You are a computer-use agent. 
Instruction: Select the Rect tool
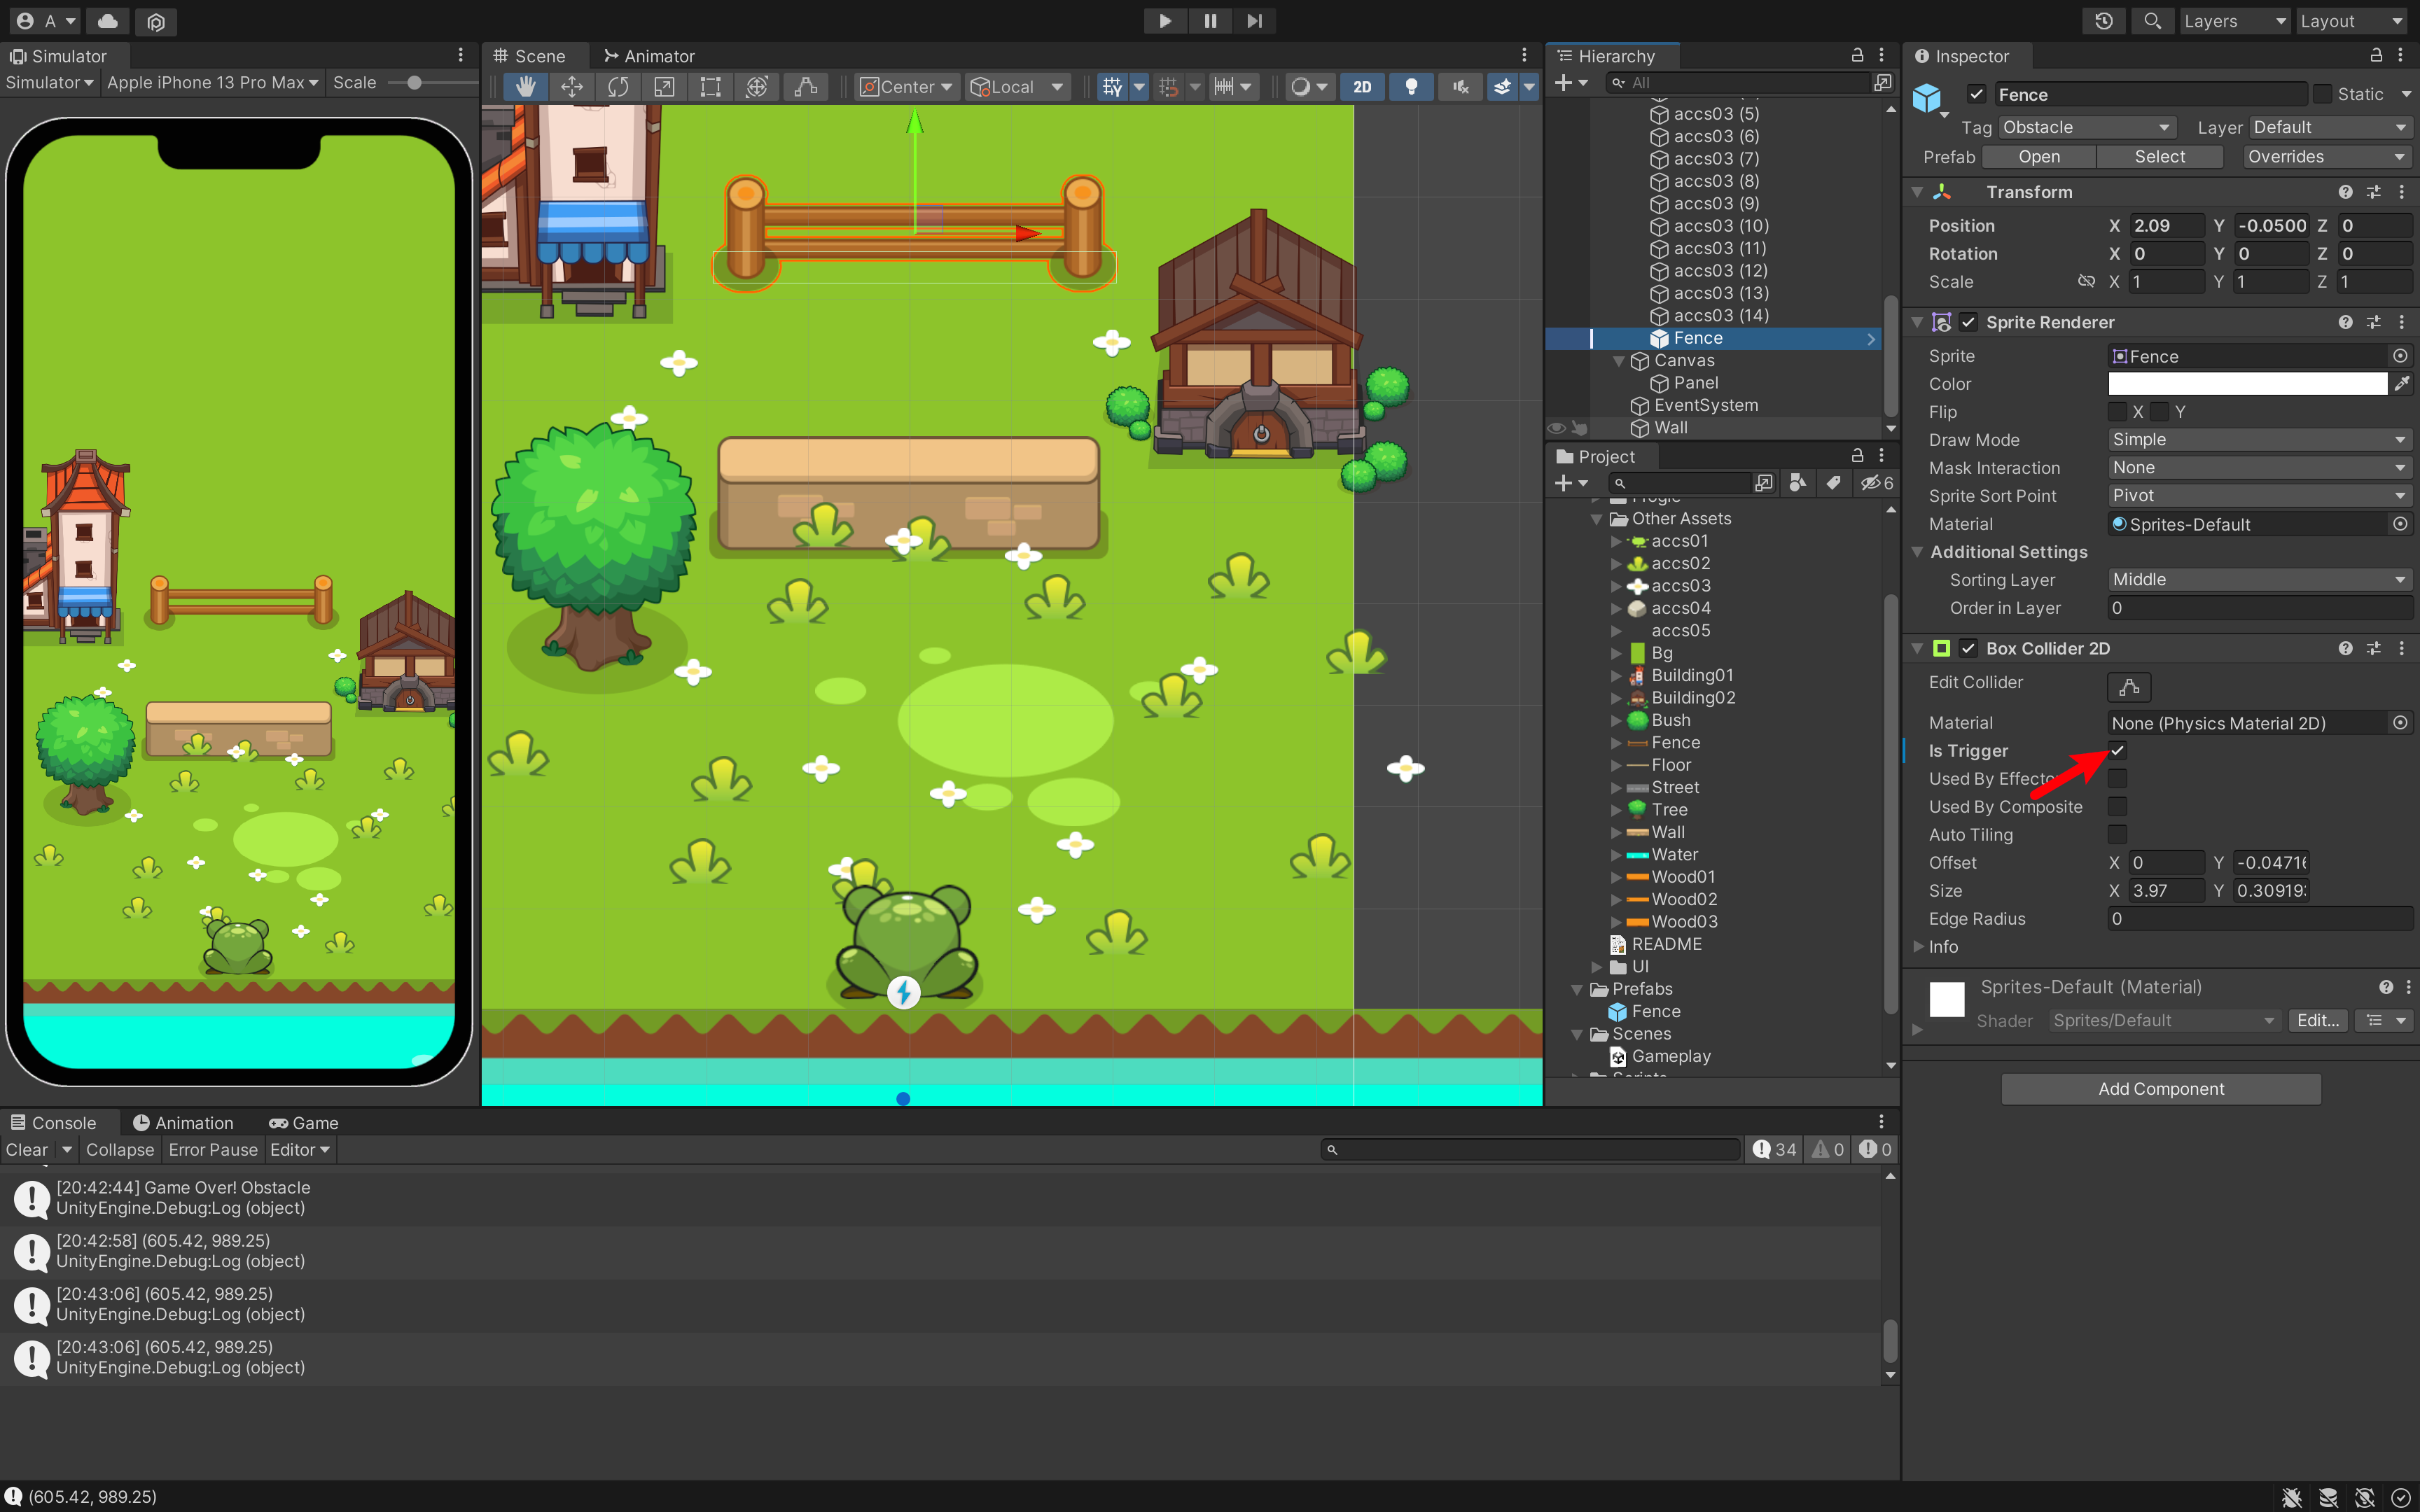pos(711,87)
